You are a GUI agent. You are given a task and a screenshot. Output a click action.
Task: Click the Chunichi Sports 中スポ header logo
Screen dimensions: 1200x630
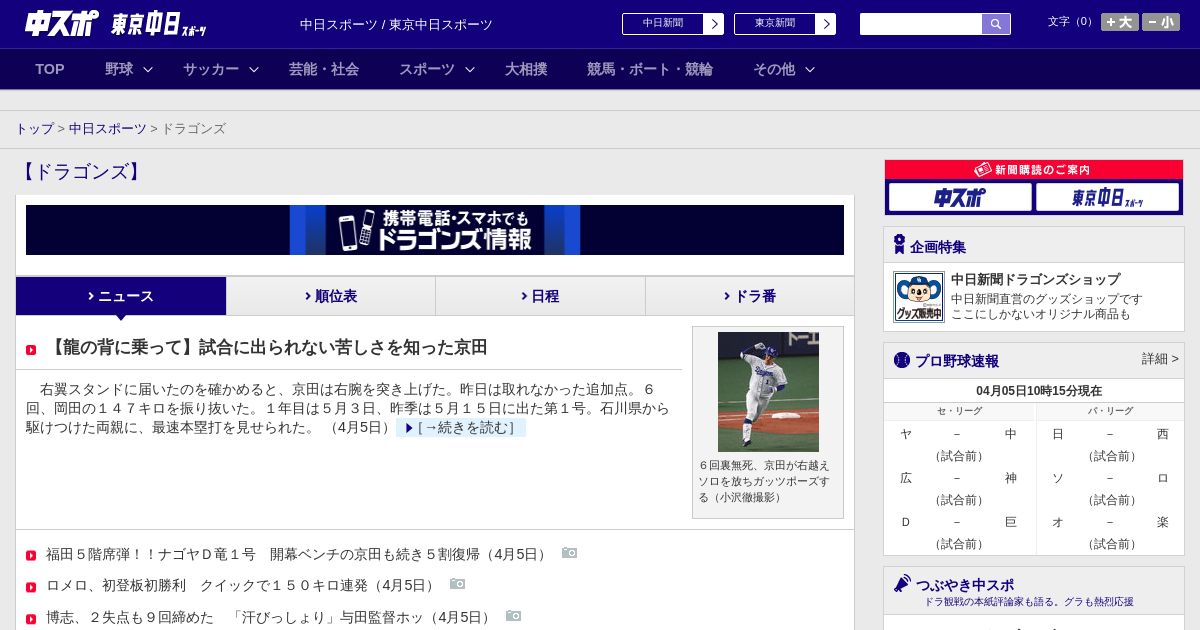[62, 24]
